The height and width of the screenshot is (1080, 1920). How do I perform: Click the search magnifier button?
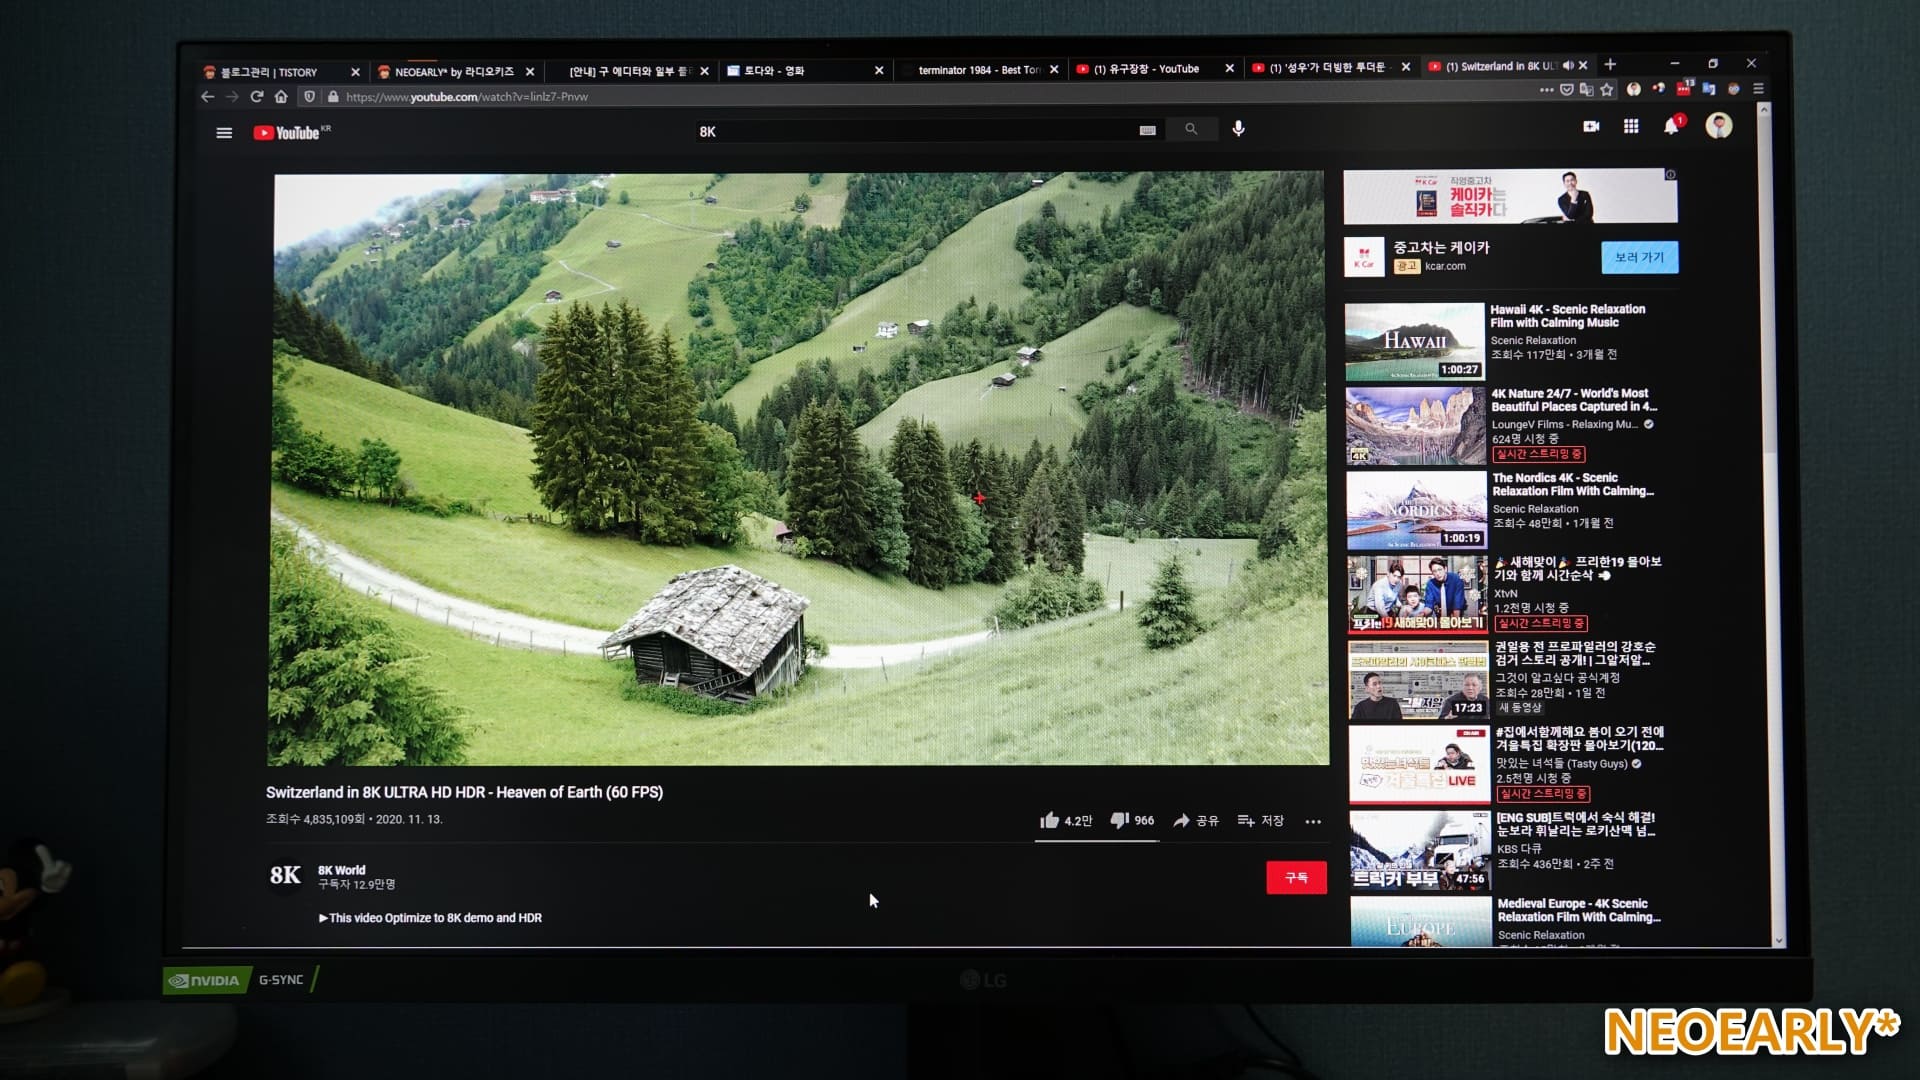pos(1191,129)
